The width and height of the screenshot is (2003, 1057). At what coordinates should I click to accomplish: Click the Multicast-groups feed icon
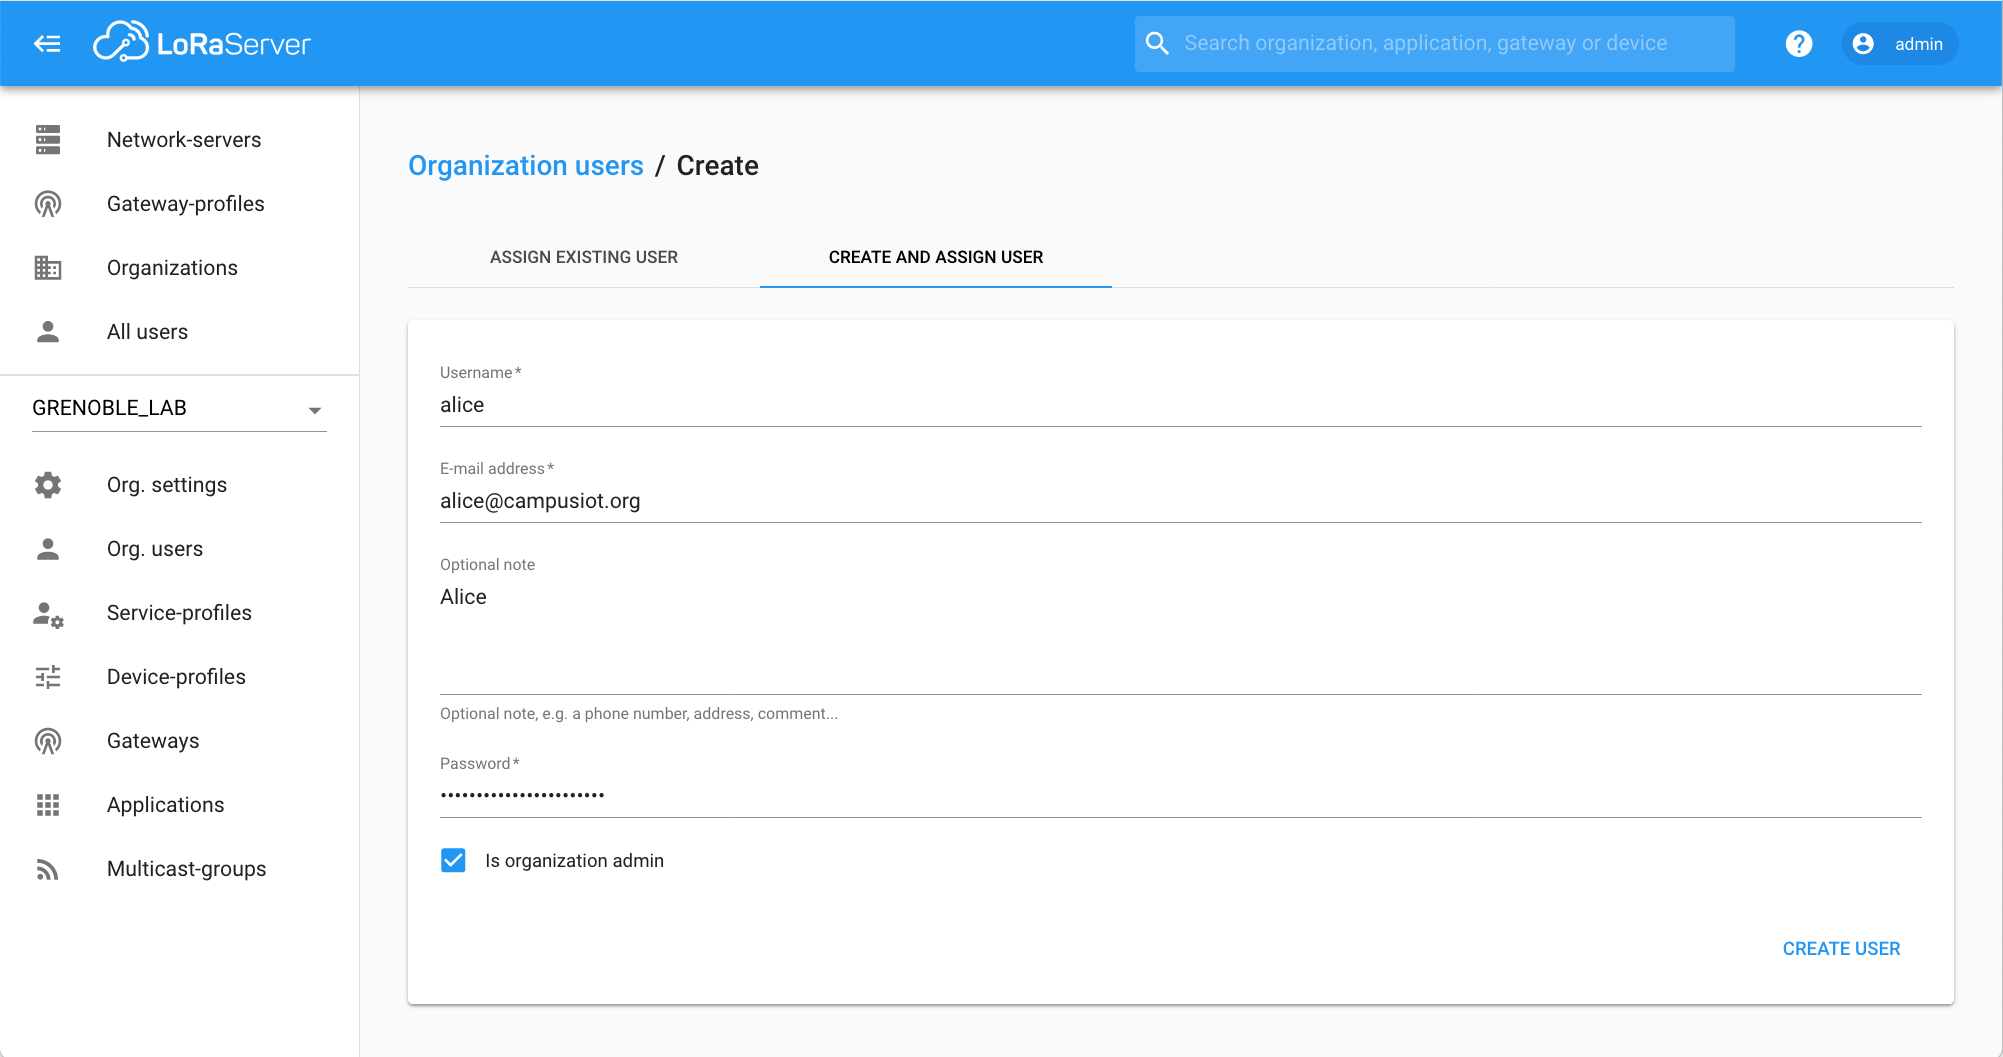pyautogui.click(x=48, y=869)
